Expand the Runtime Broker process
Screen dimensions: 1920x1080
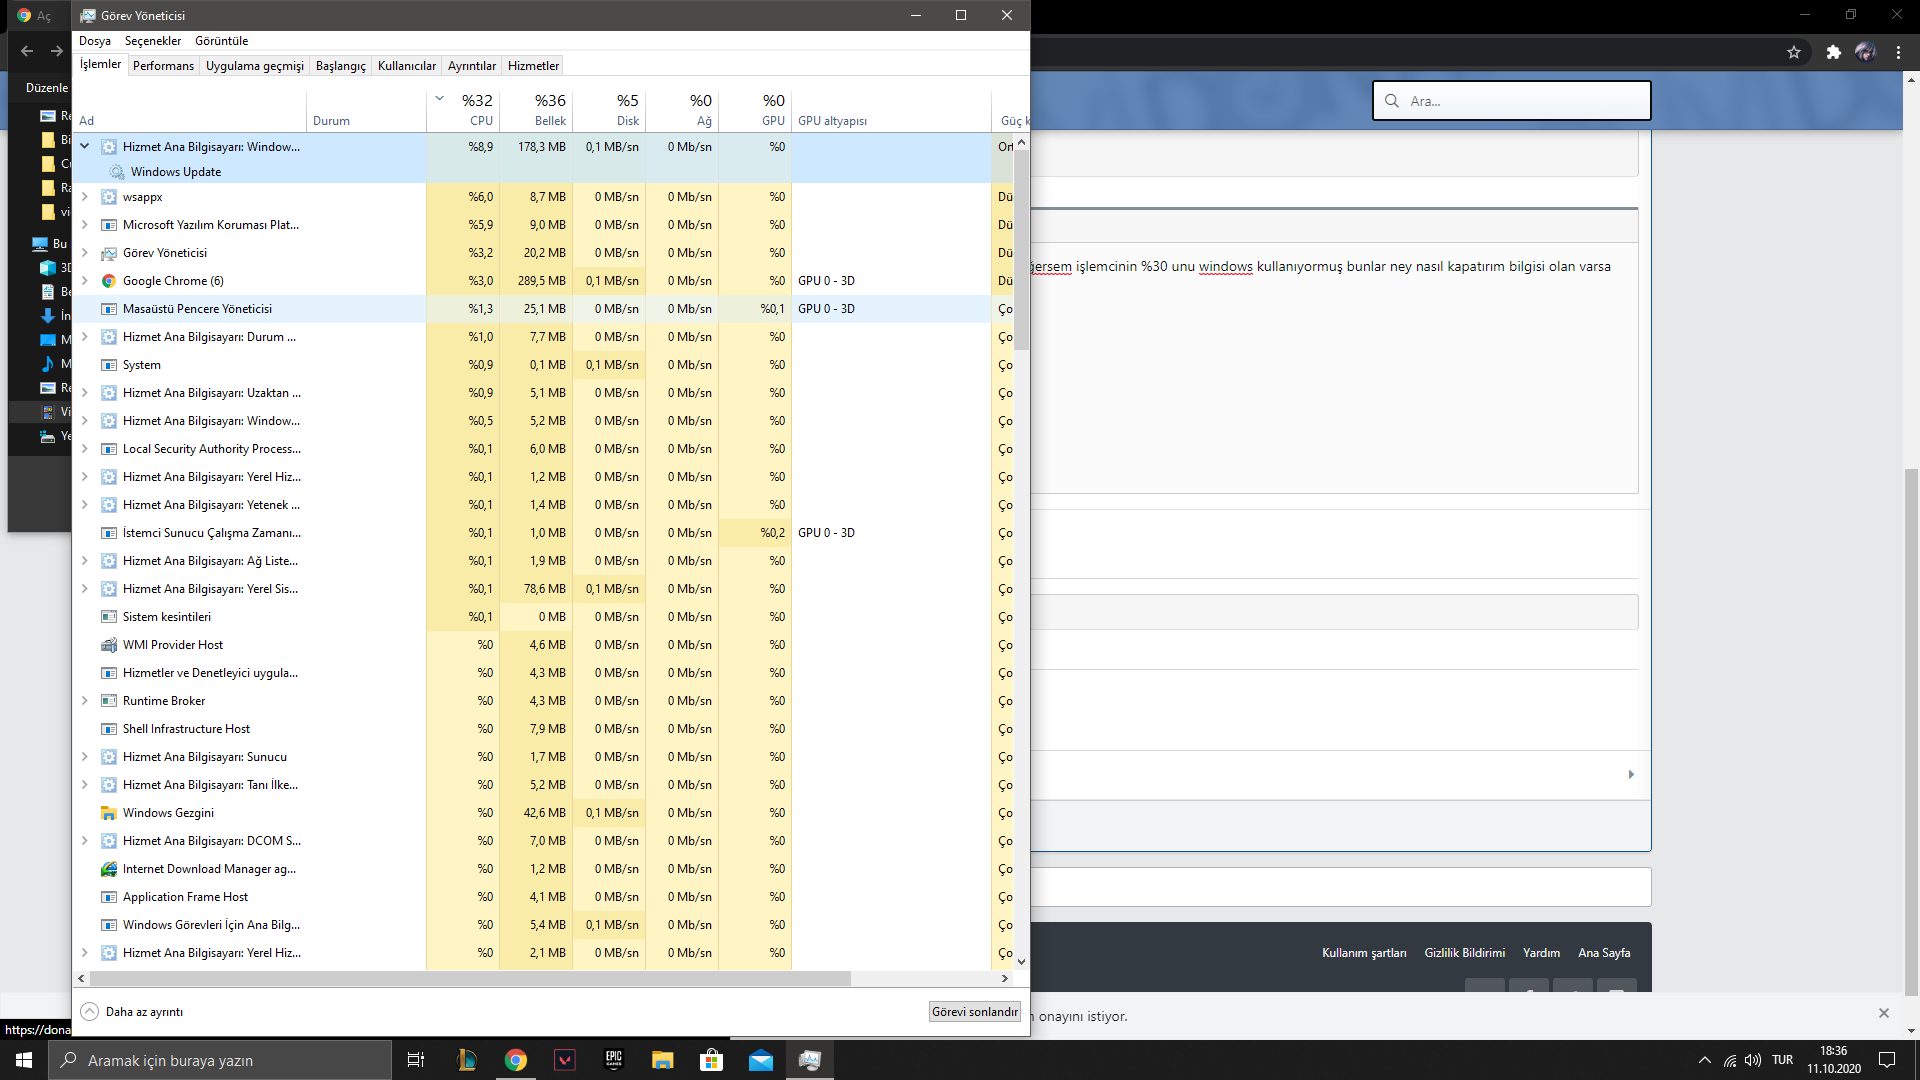(85, 701)
